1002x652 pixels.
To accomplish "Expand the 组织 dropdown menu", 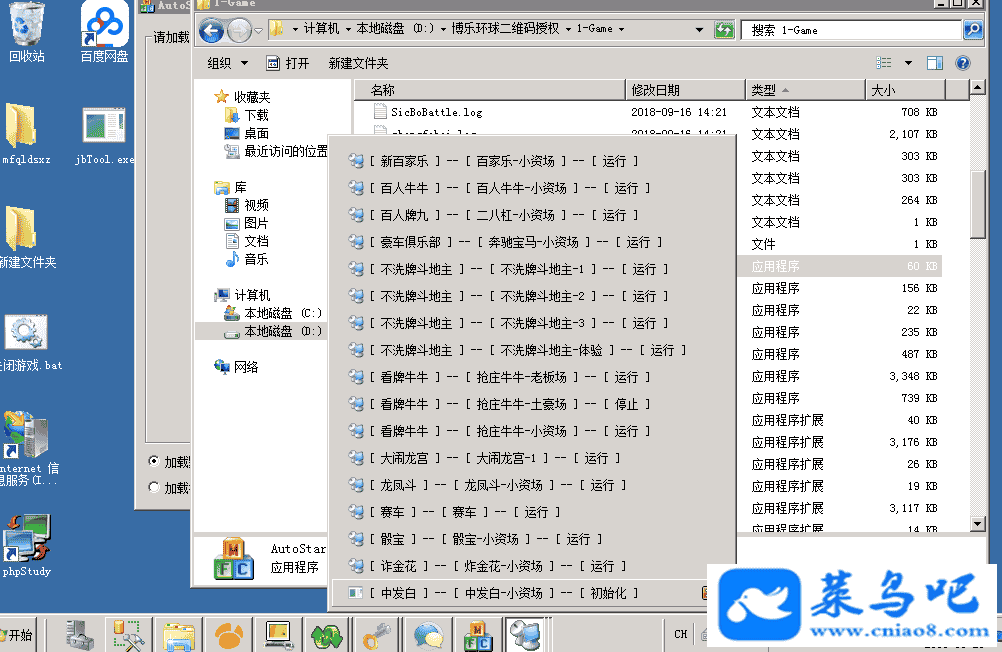I will [227, 63].
